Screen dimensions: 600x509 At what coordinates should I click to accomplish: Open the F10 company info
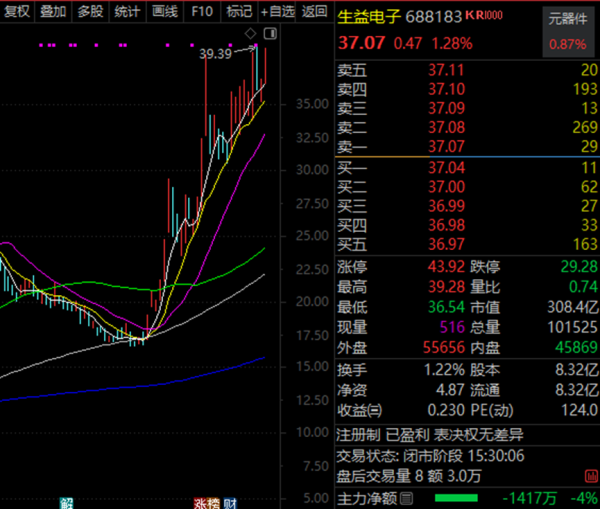coord(202,11)
